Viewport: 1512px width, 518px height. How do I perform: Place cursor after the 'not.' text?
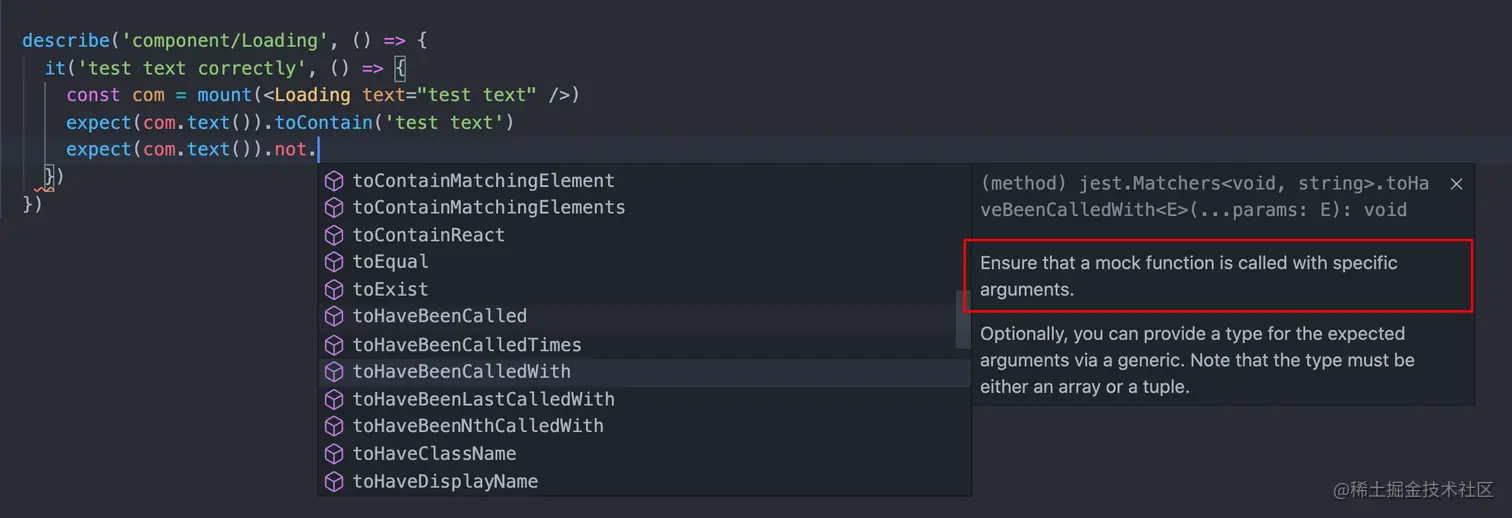(319, 149)
